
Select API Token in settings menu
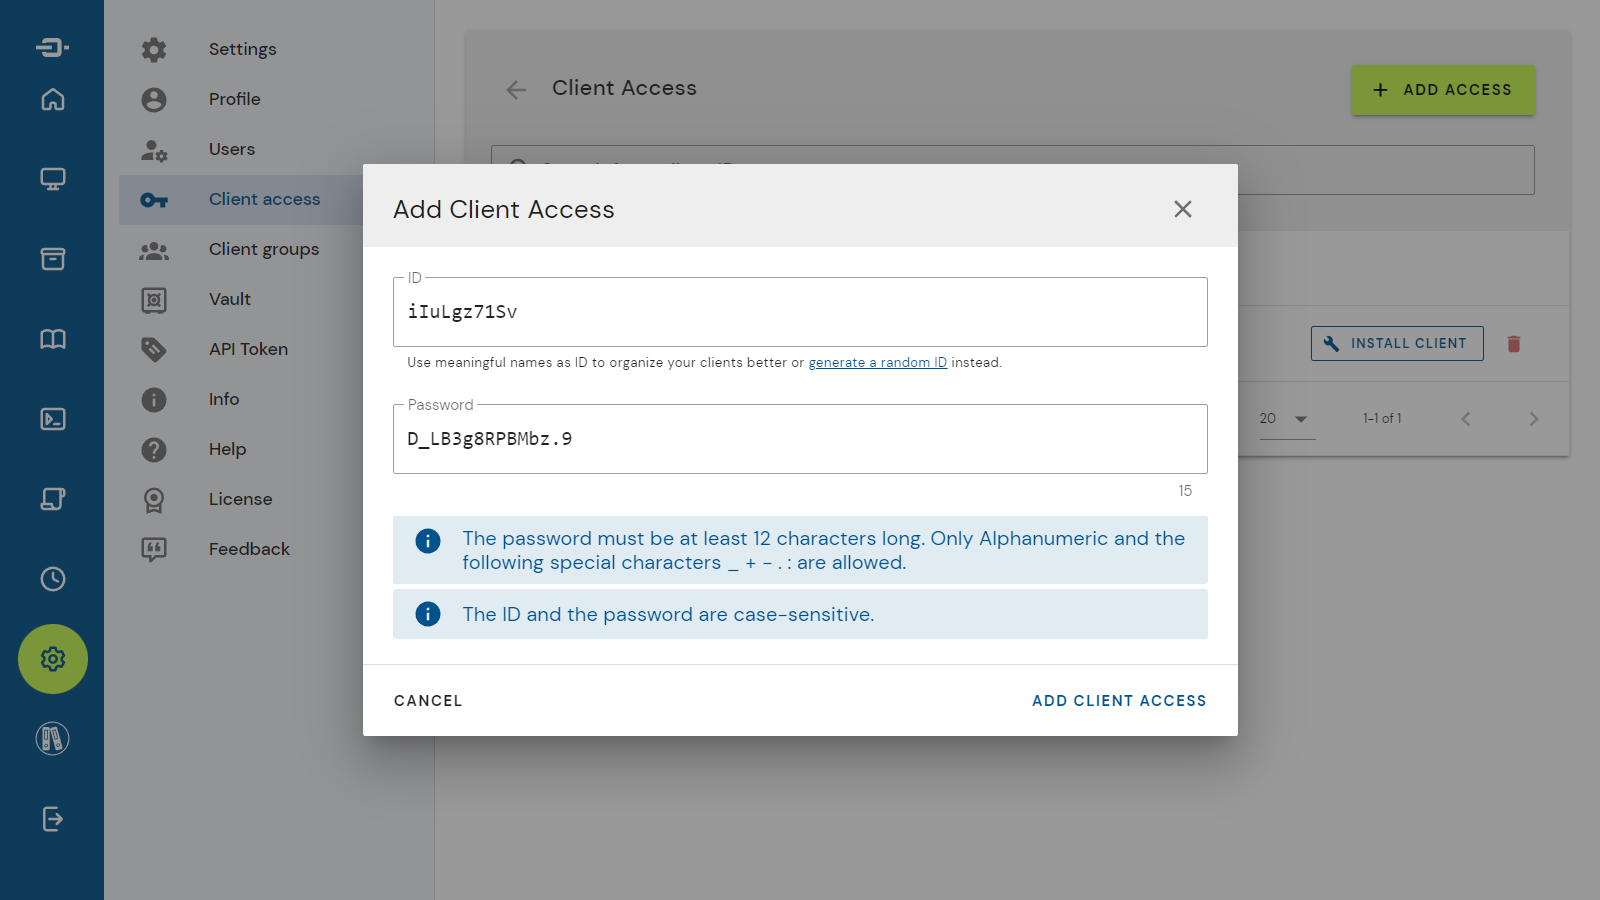[248, 349]
